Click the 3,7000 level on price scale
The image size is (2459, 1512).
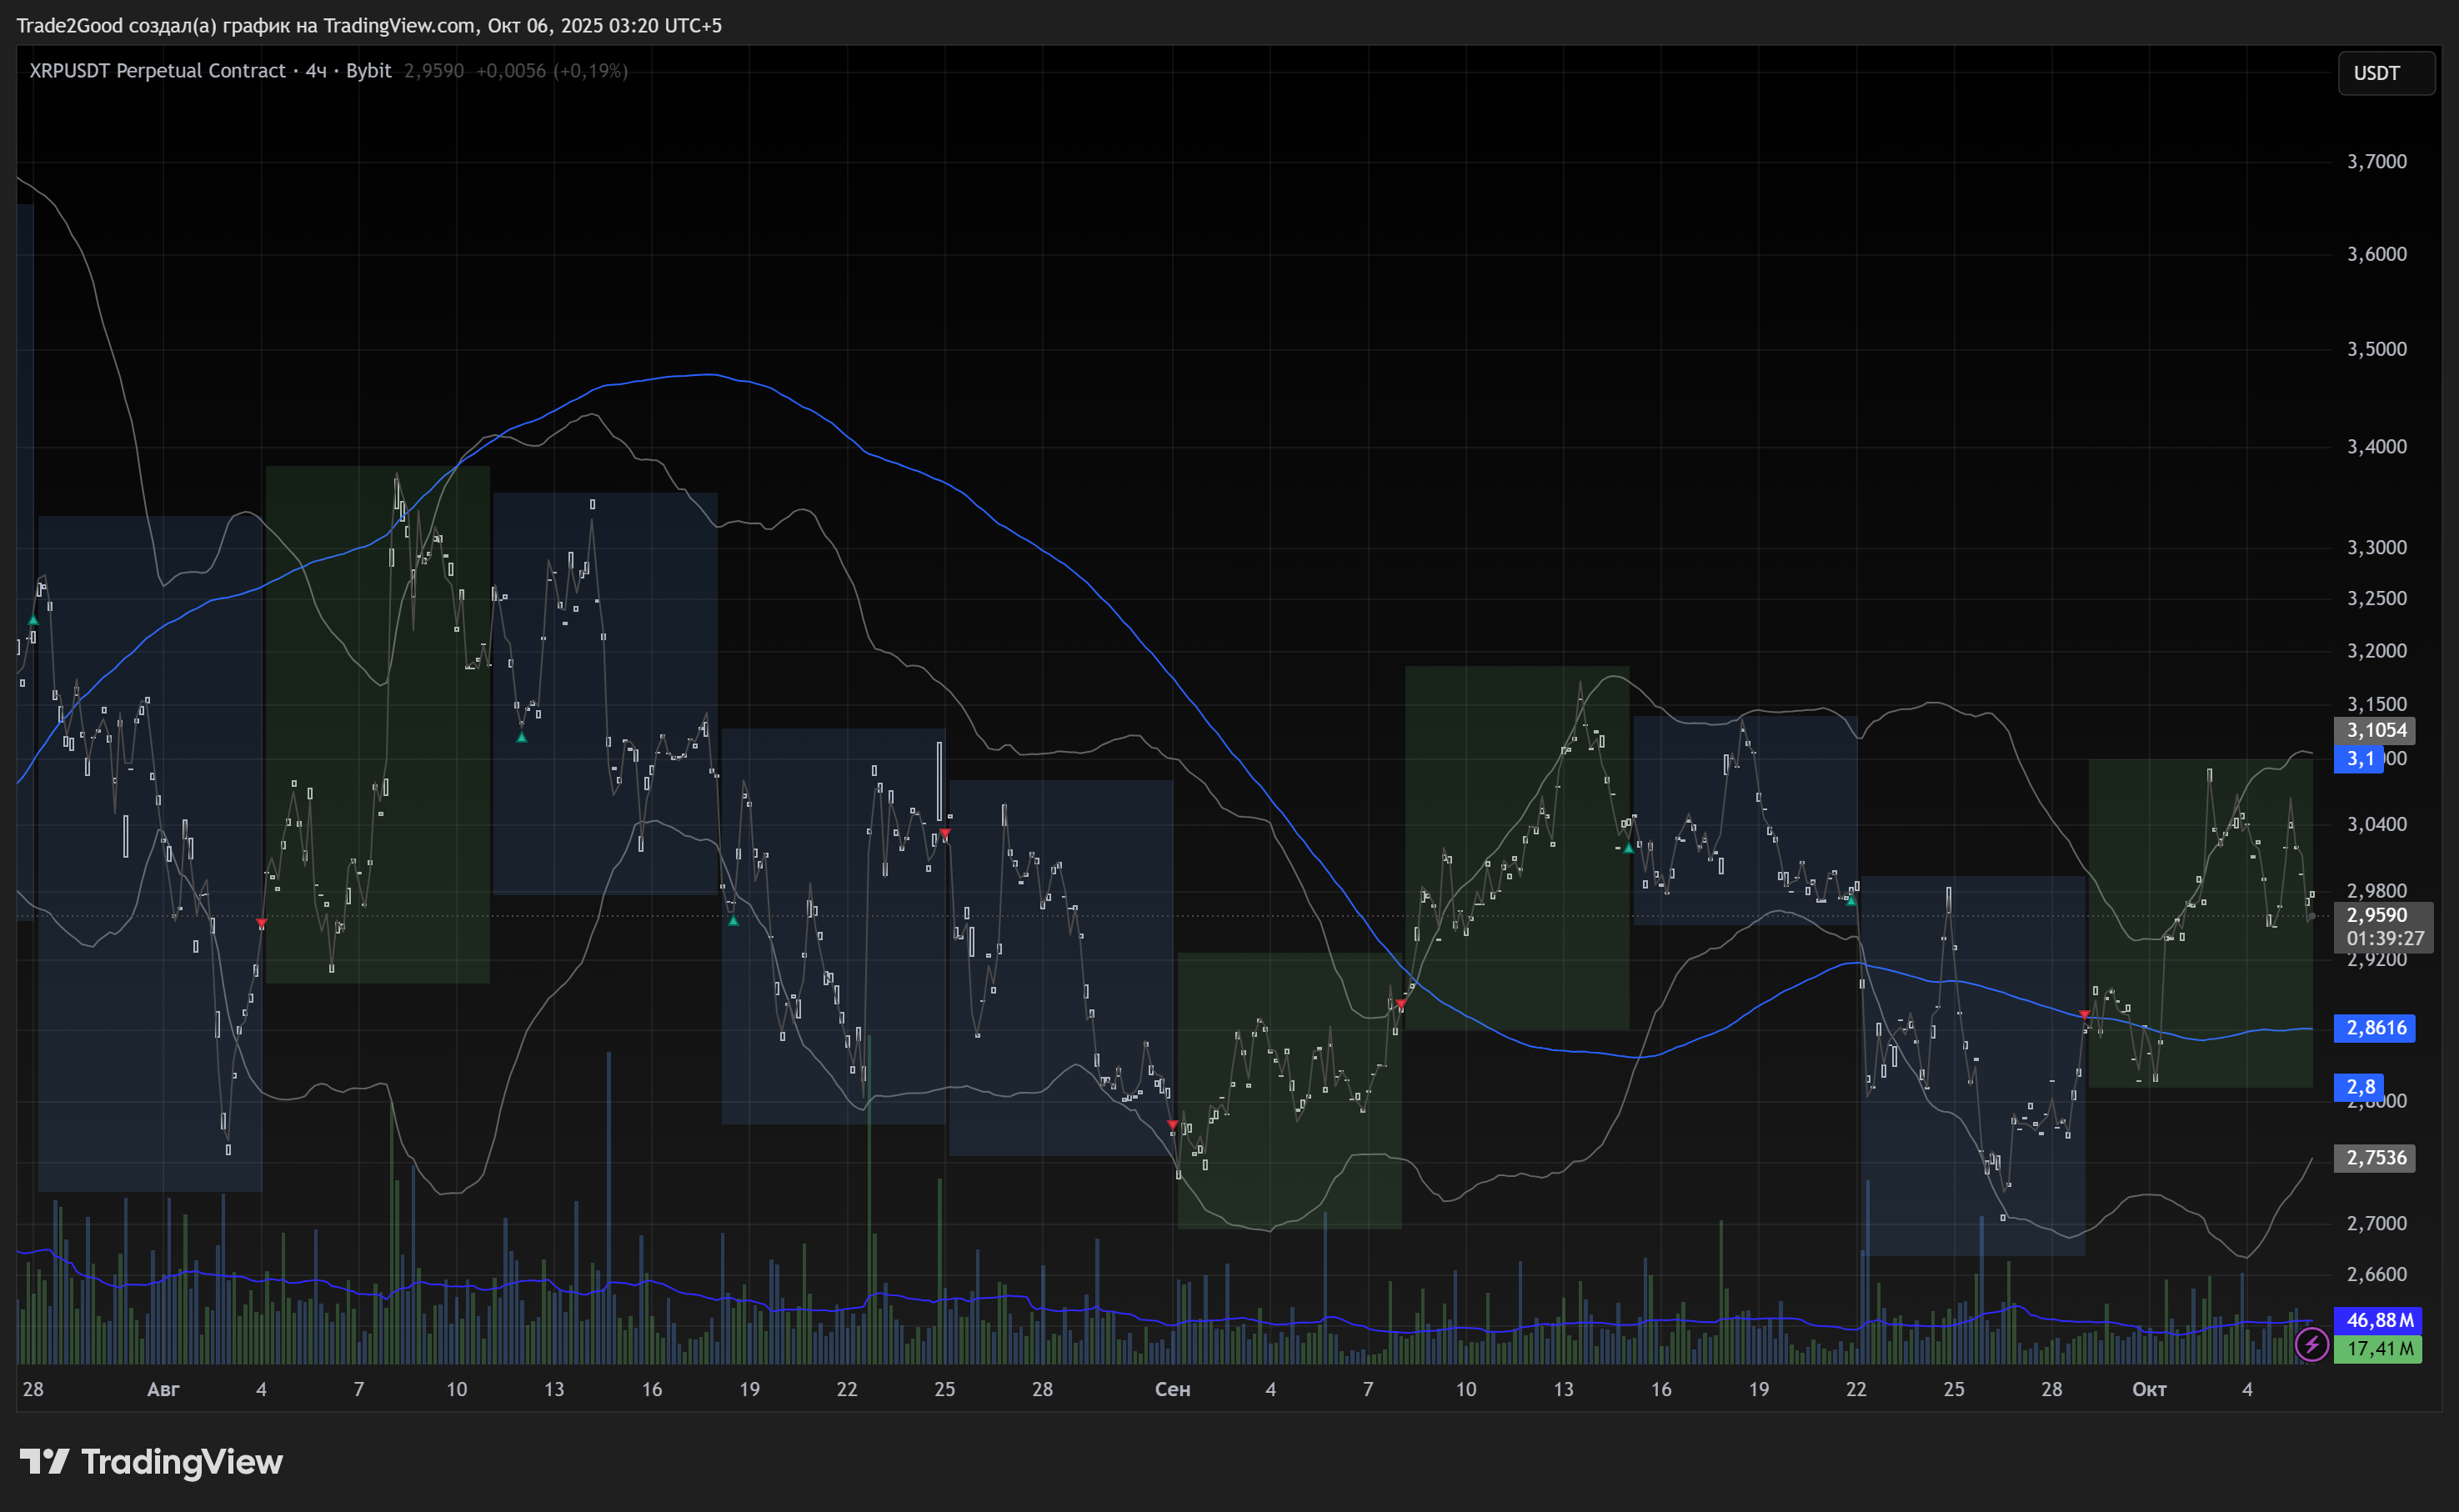click(2376, 162)
